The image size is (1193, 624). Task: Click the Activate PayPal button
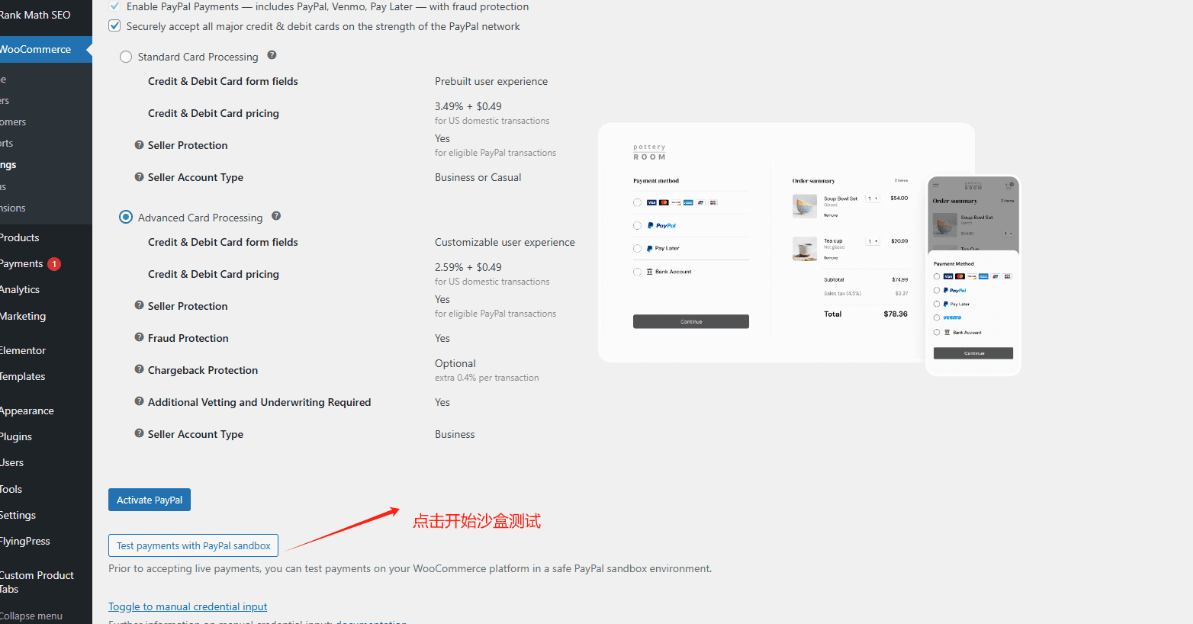pyautogui.click(x=149, y=500)
